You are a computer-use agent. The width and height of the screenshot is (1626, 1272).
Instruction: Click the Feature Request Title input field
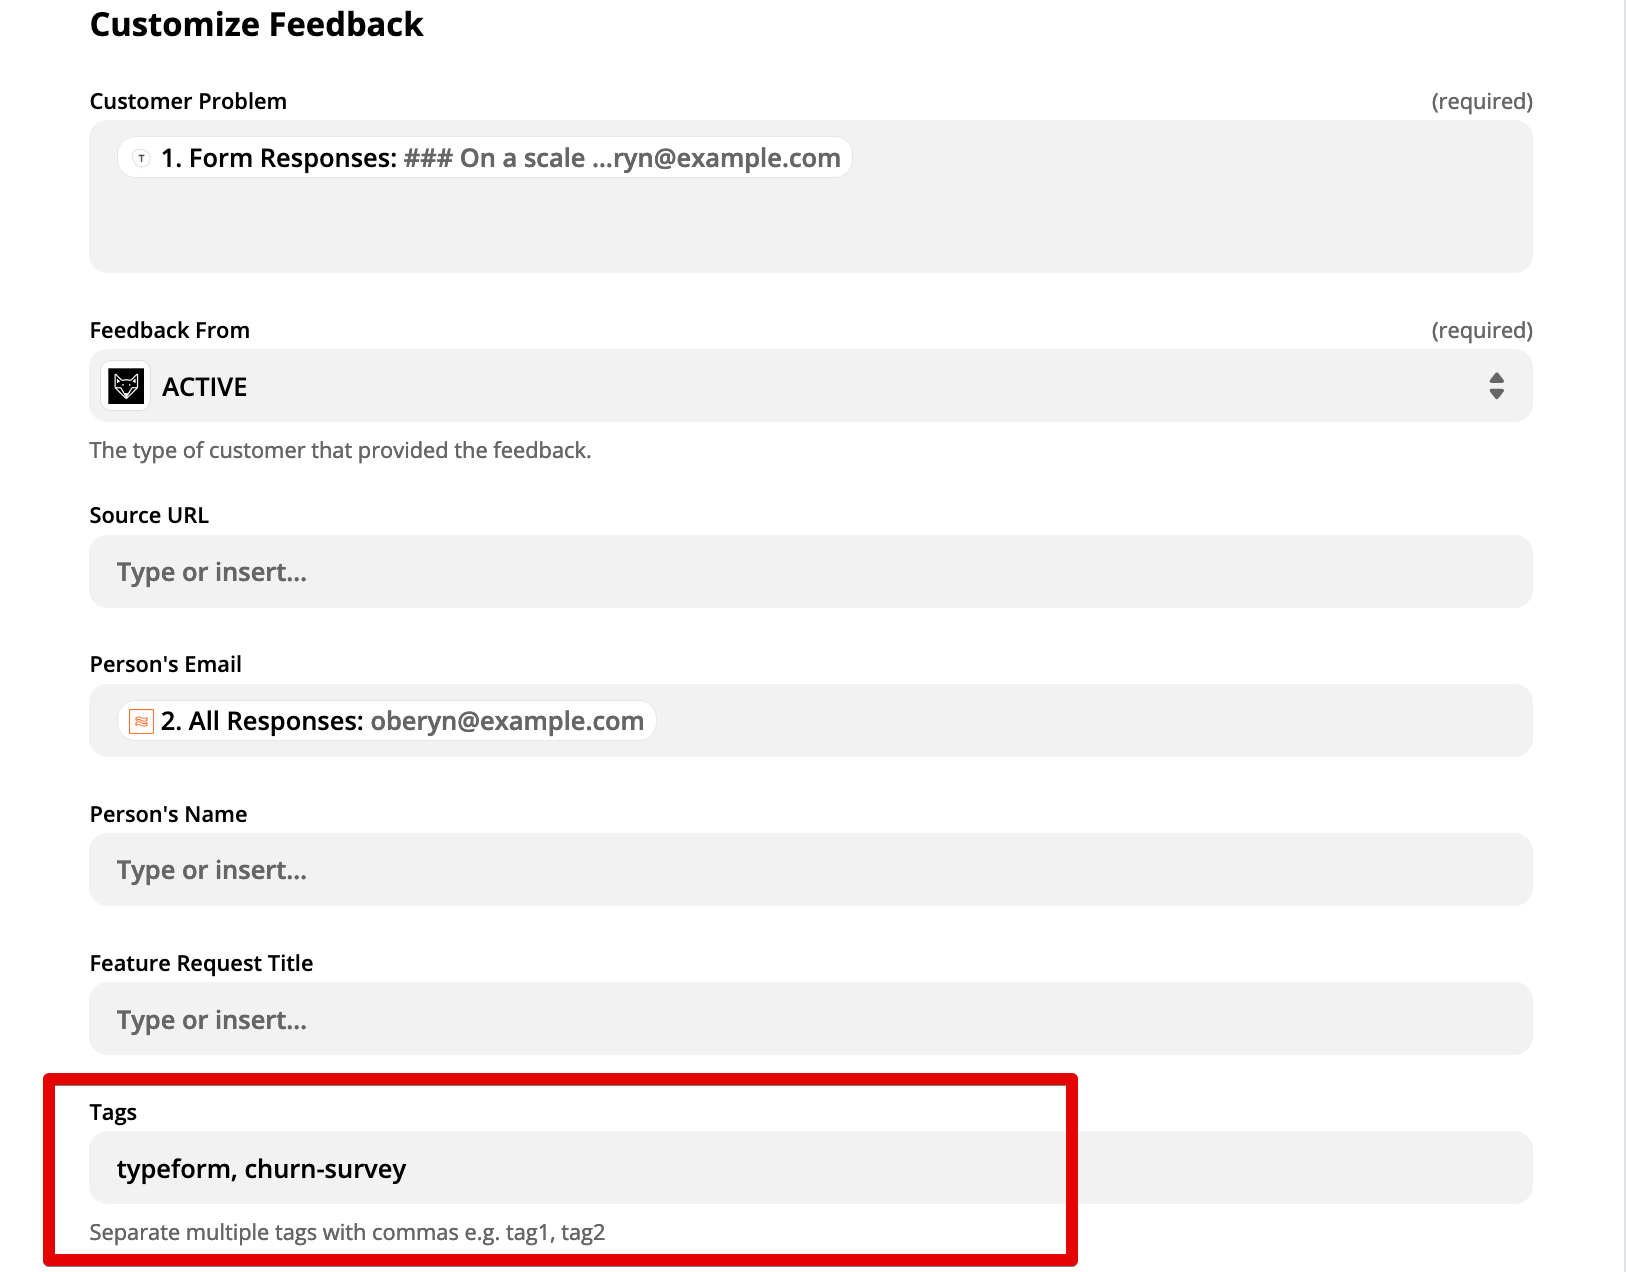coord(810,1019)
